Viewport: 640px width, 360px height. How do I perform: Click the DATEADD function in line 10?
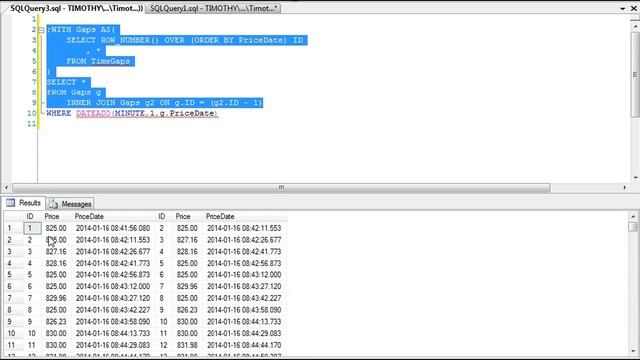tap(93, 113)
